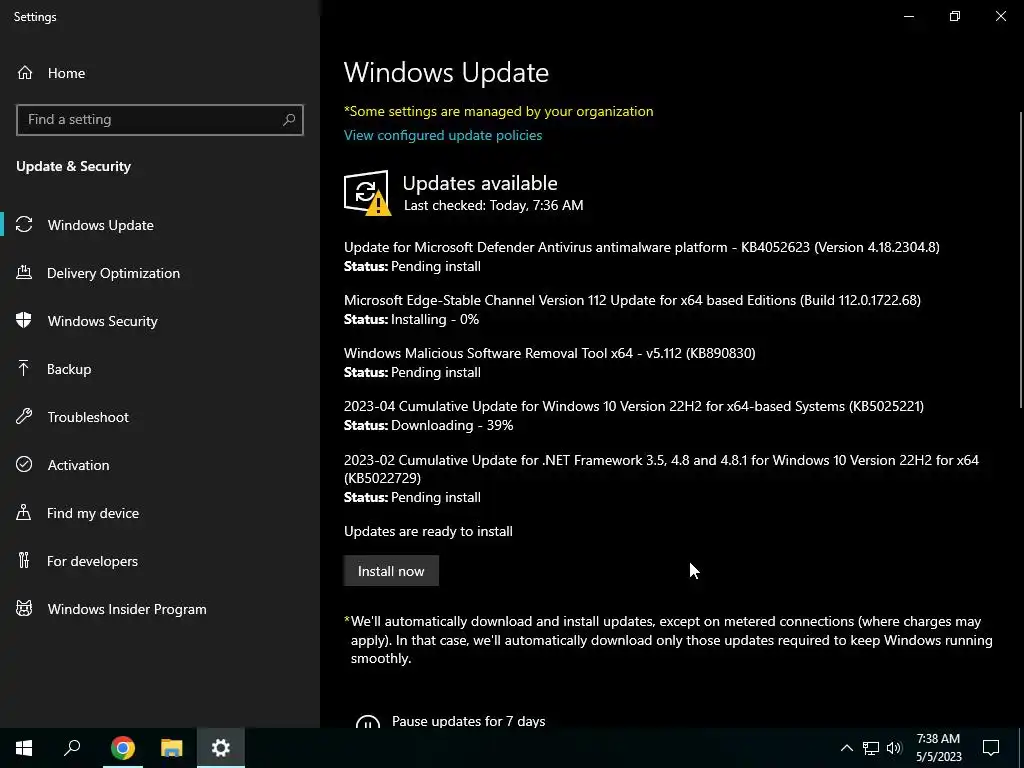The height and width of the screenshot is (768, 1024).
Task: Click the Updates are ready to install text
Action: pyautogui.click(x=428, y=531)
